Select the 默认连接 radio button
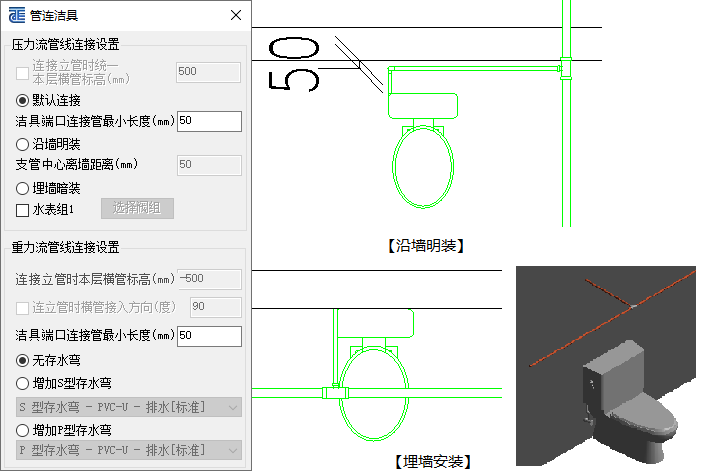The image size is (707, 471). tap(22, 101)
